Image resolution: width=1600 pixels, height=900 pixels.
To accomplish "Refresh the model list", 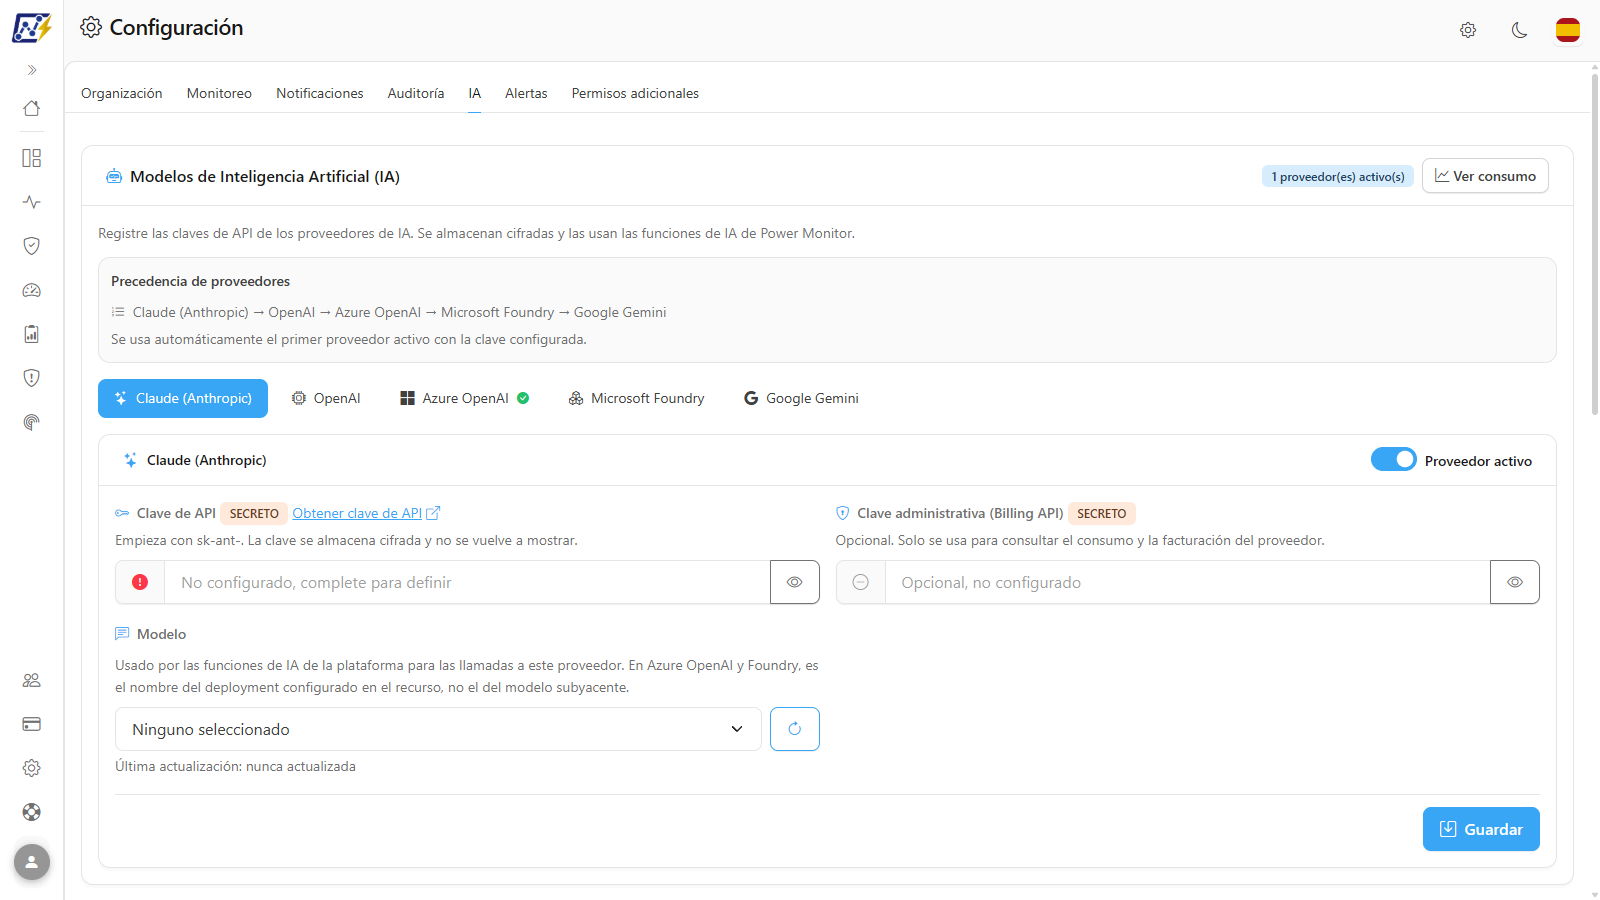I will click(795, 729).
